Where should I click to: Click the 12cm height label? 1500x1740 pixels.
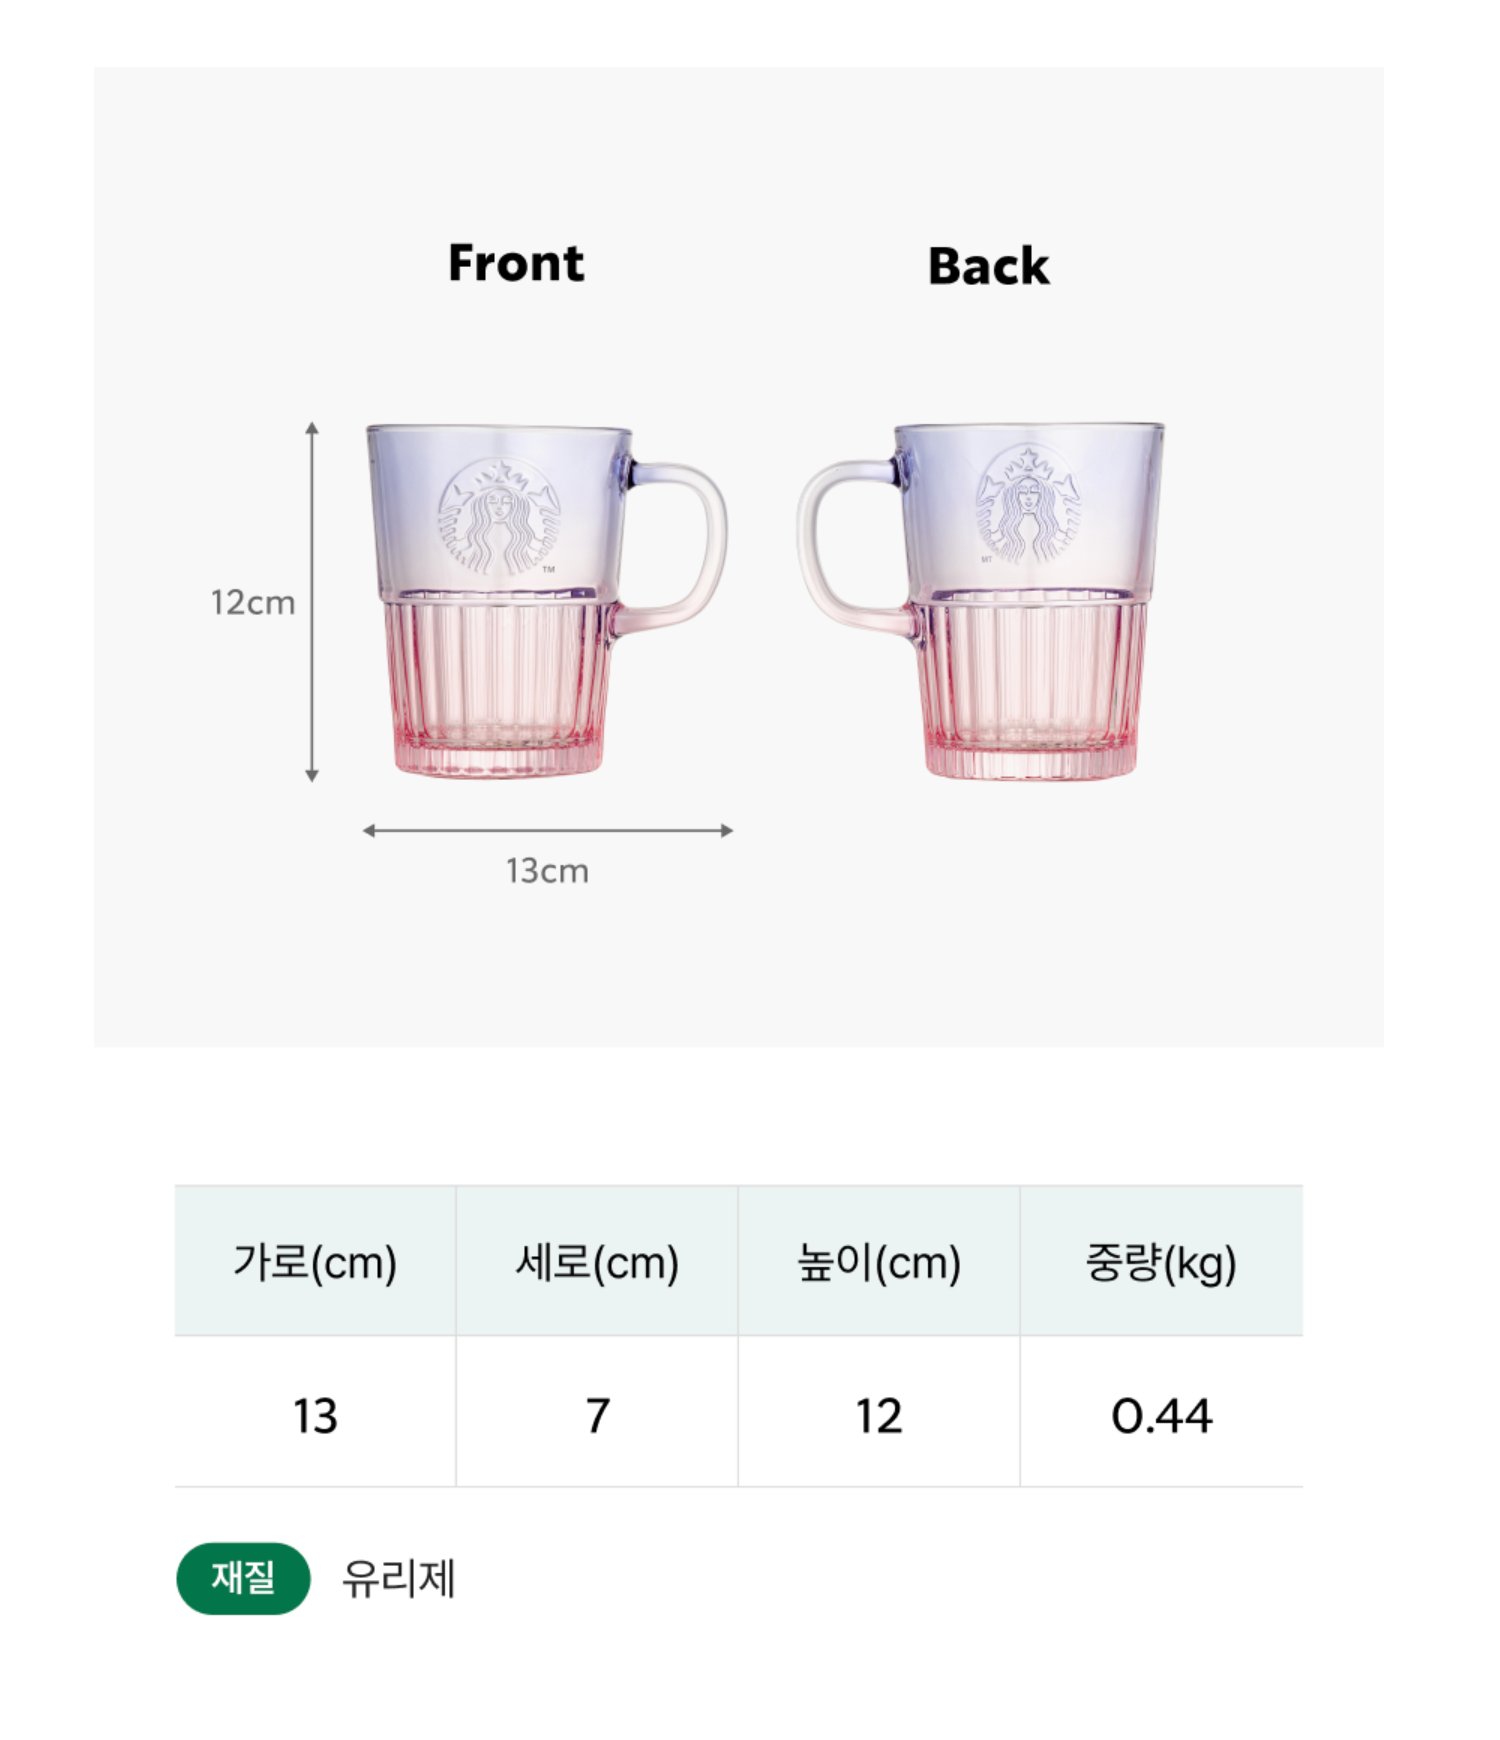[x=253, y=602]
